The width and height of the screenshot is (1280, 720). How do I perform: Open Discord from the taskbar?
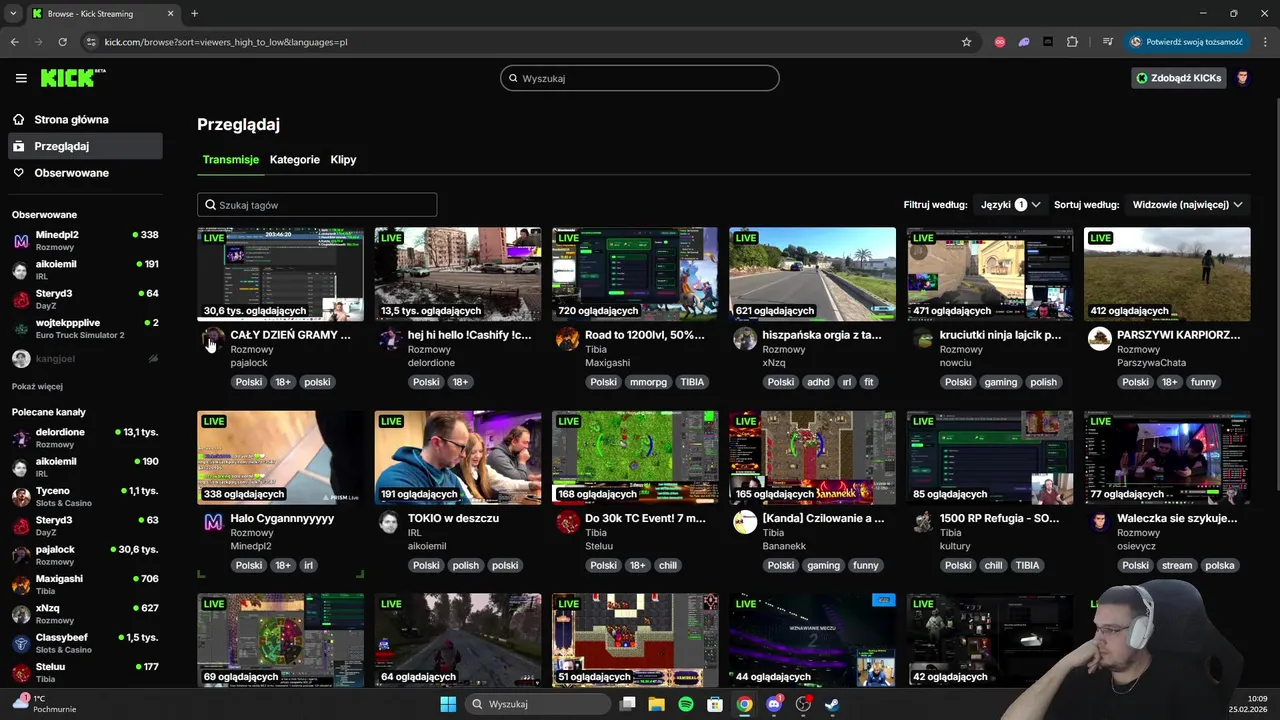point(773,704)
